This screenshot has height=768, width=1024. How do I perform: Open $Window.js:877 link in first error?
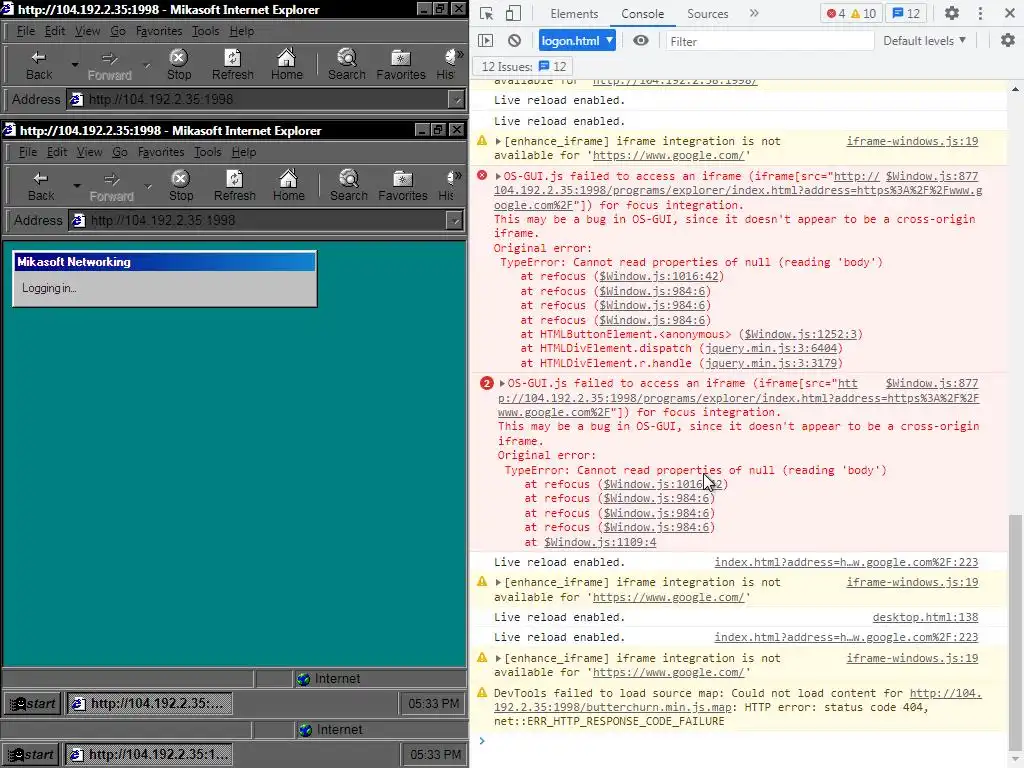pos(932,176)
